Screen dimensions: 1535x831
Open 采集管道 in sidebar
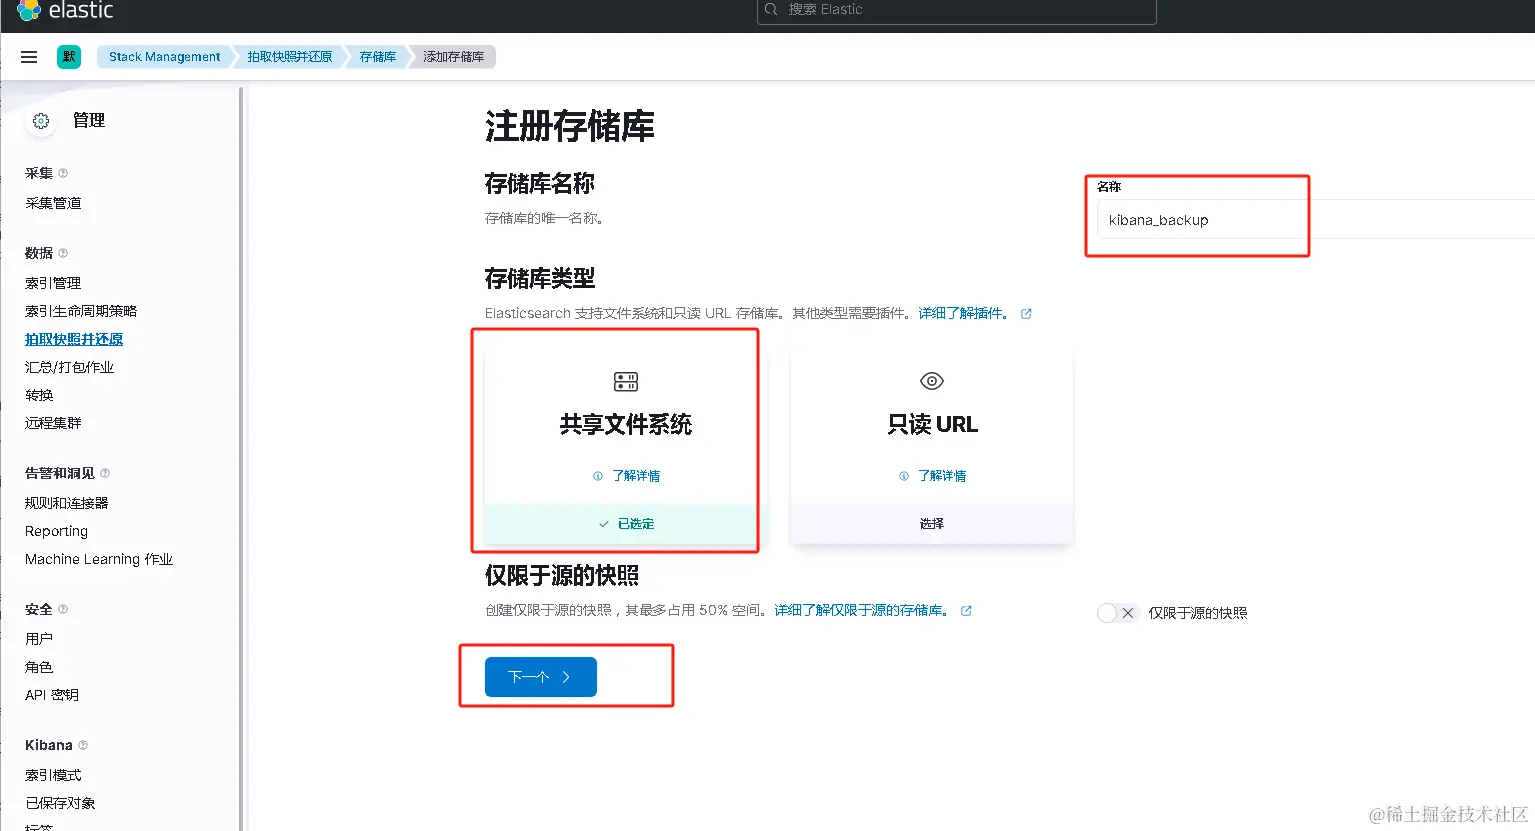53,203
